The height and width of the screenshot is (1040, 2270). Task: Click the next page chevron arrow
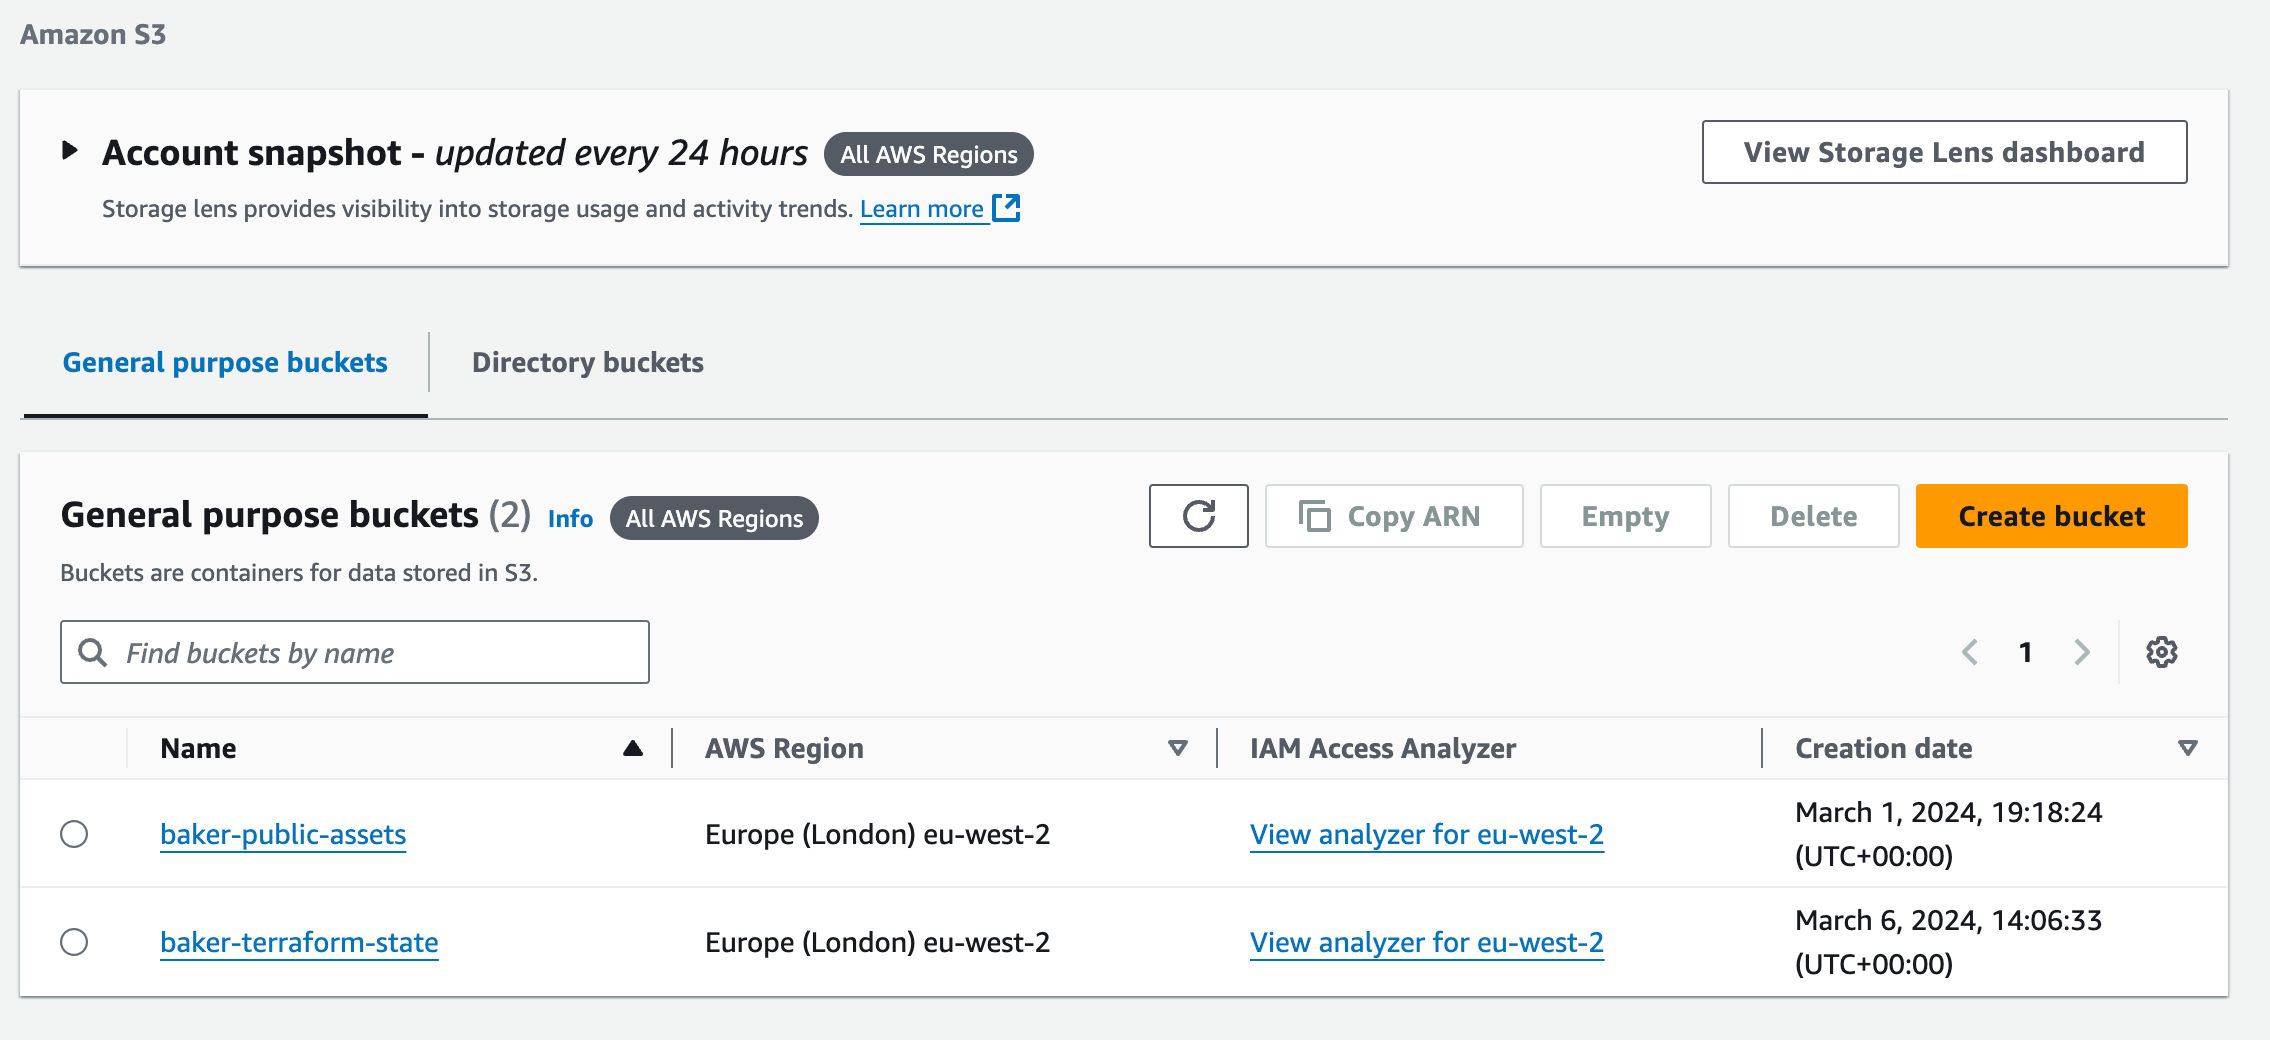[2082, 652]
